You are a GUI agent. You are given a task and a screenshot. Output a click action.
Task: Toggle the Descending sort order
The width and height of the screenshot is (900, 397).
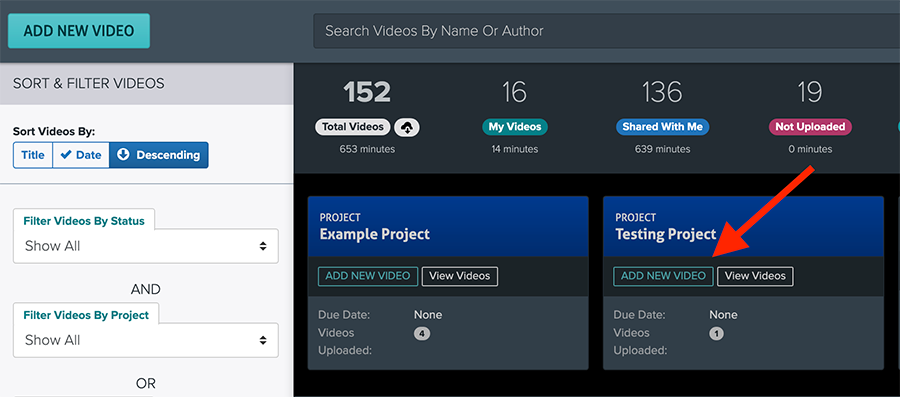(x=158, y=155)
